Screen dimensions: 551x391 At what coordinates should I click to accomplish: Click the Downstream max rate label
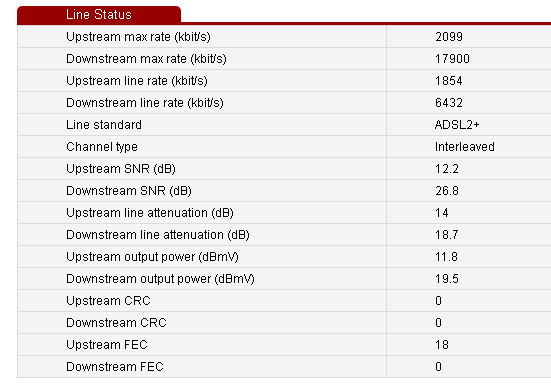(x=146, y=59)
